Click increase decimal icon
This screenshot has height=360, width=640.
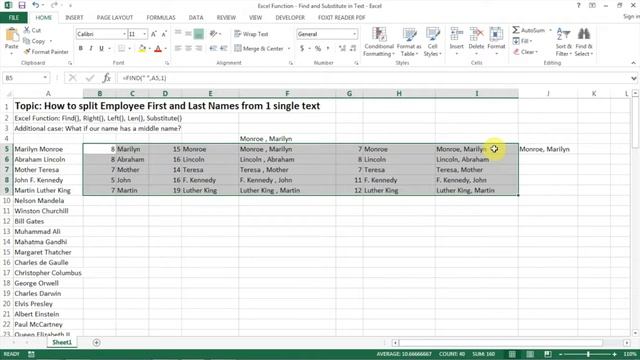click(342, 49)
